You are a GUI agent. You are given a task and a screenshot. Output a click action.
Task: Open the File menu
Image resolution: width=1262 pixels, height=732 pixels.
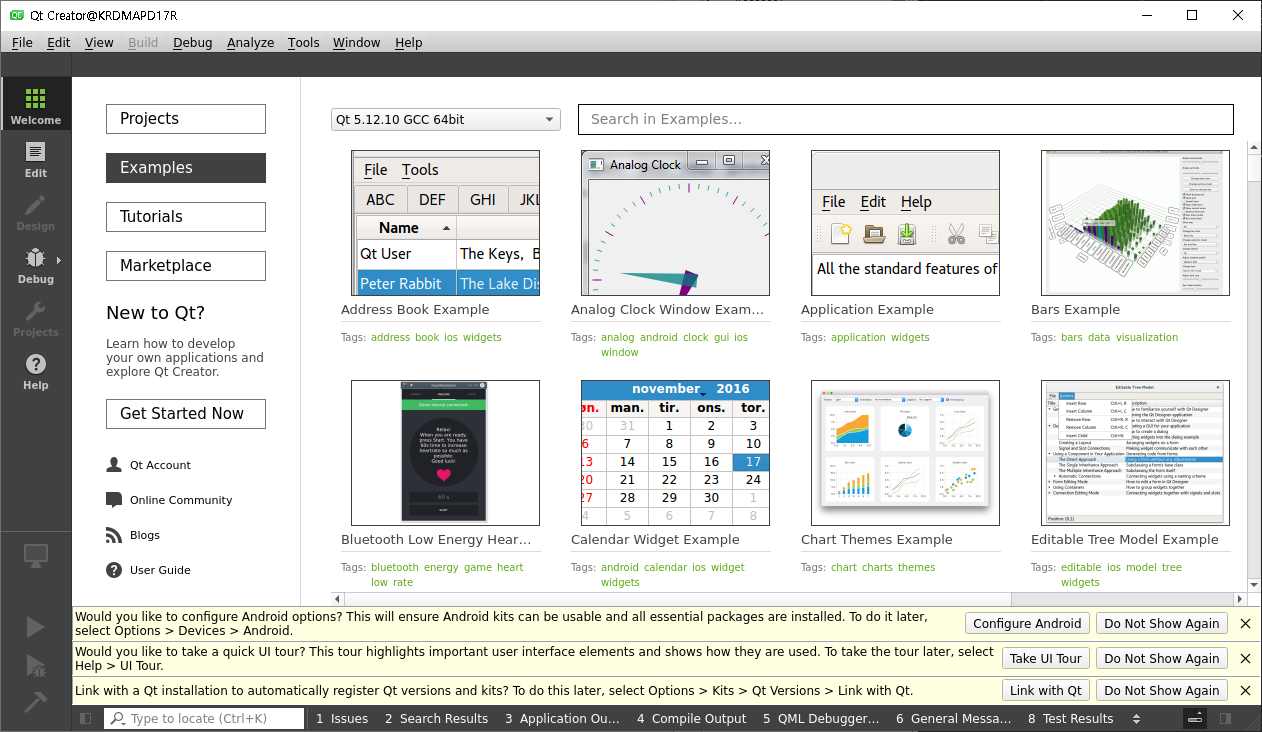(x=22, y=42)
